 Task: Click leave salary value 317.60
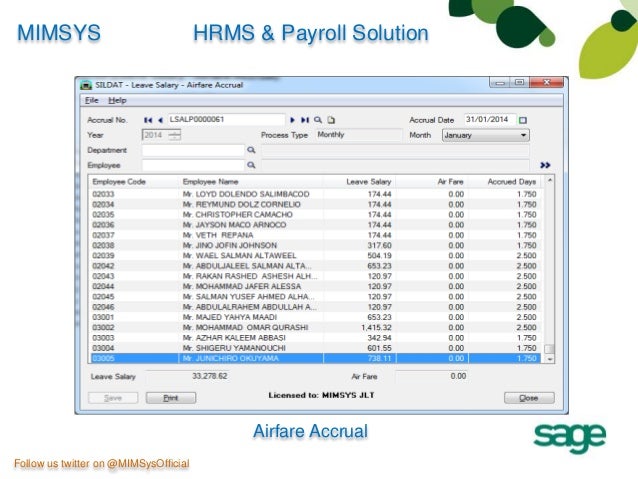coord(379,245)
